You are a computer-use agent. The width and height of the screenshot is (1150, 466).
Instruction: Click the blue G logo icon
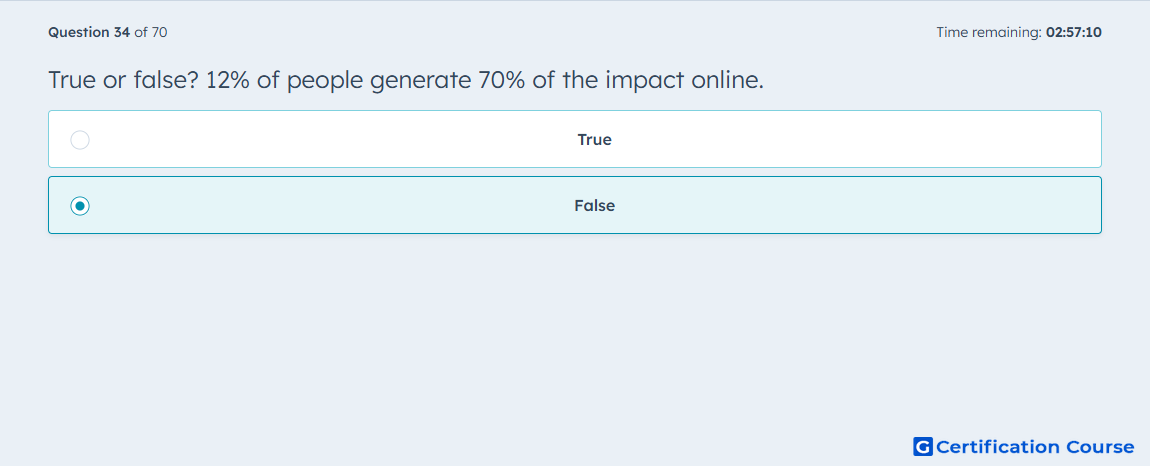tap(923, 446)
